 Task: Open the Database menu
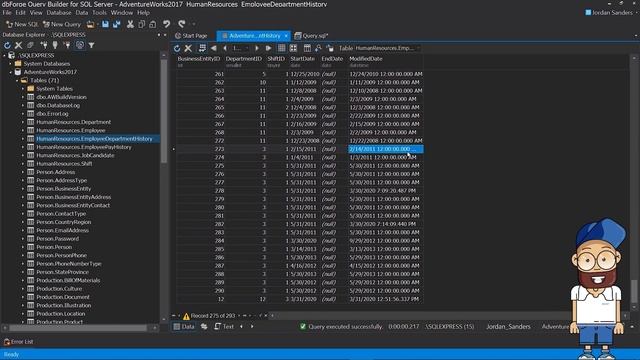(59, 13)
